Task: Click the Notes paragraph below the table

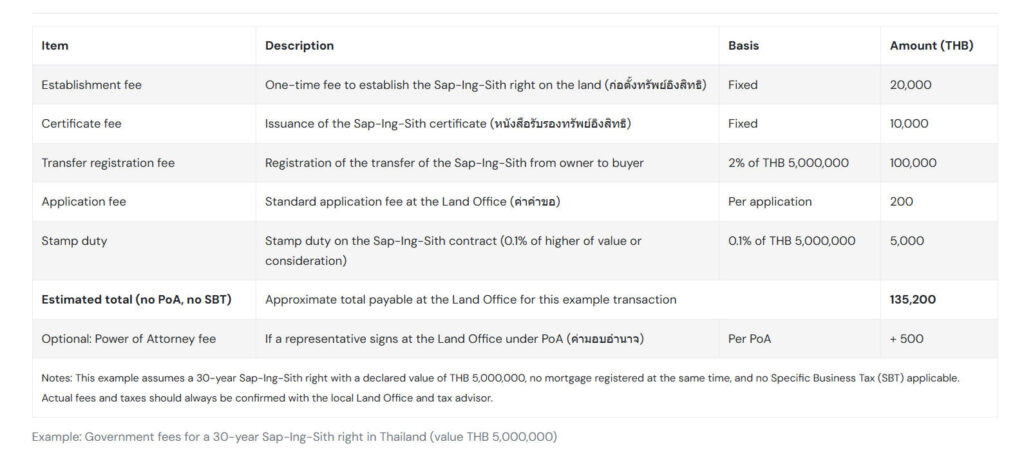Action: [x=500, y=388]
